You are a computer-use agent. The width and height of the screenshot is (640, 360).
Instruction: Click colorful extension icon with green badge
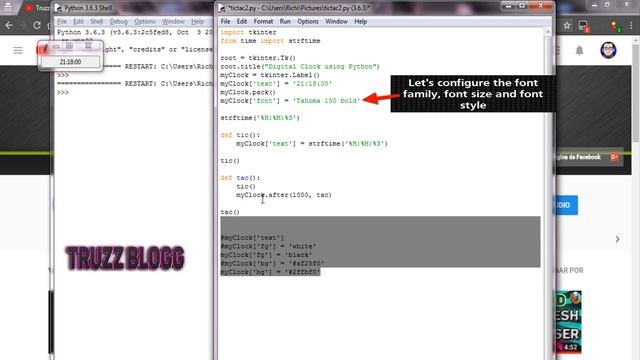pos(616,27)
